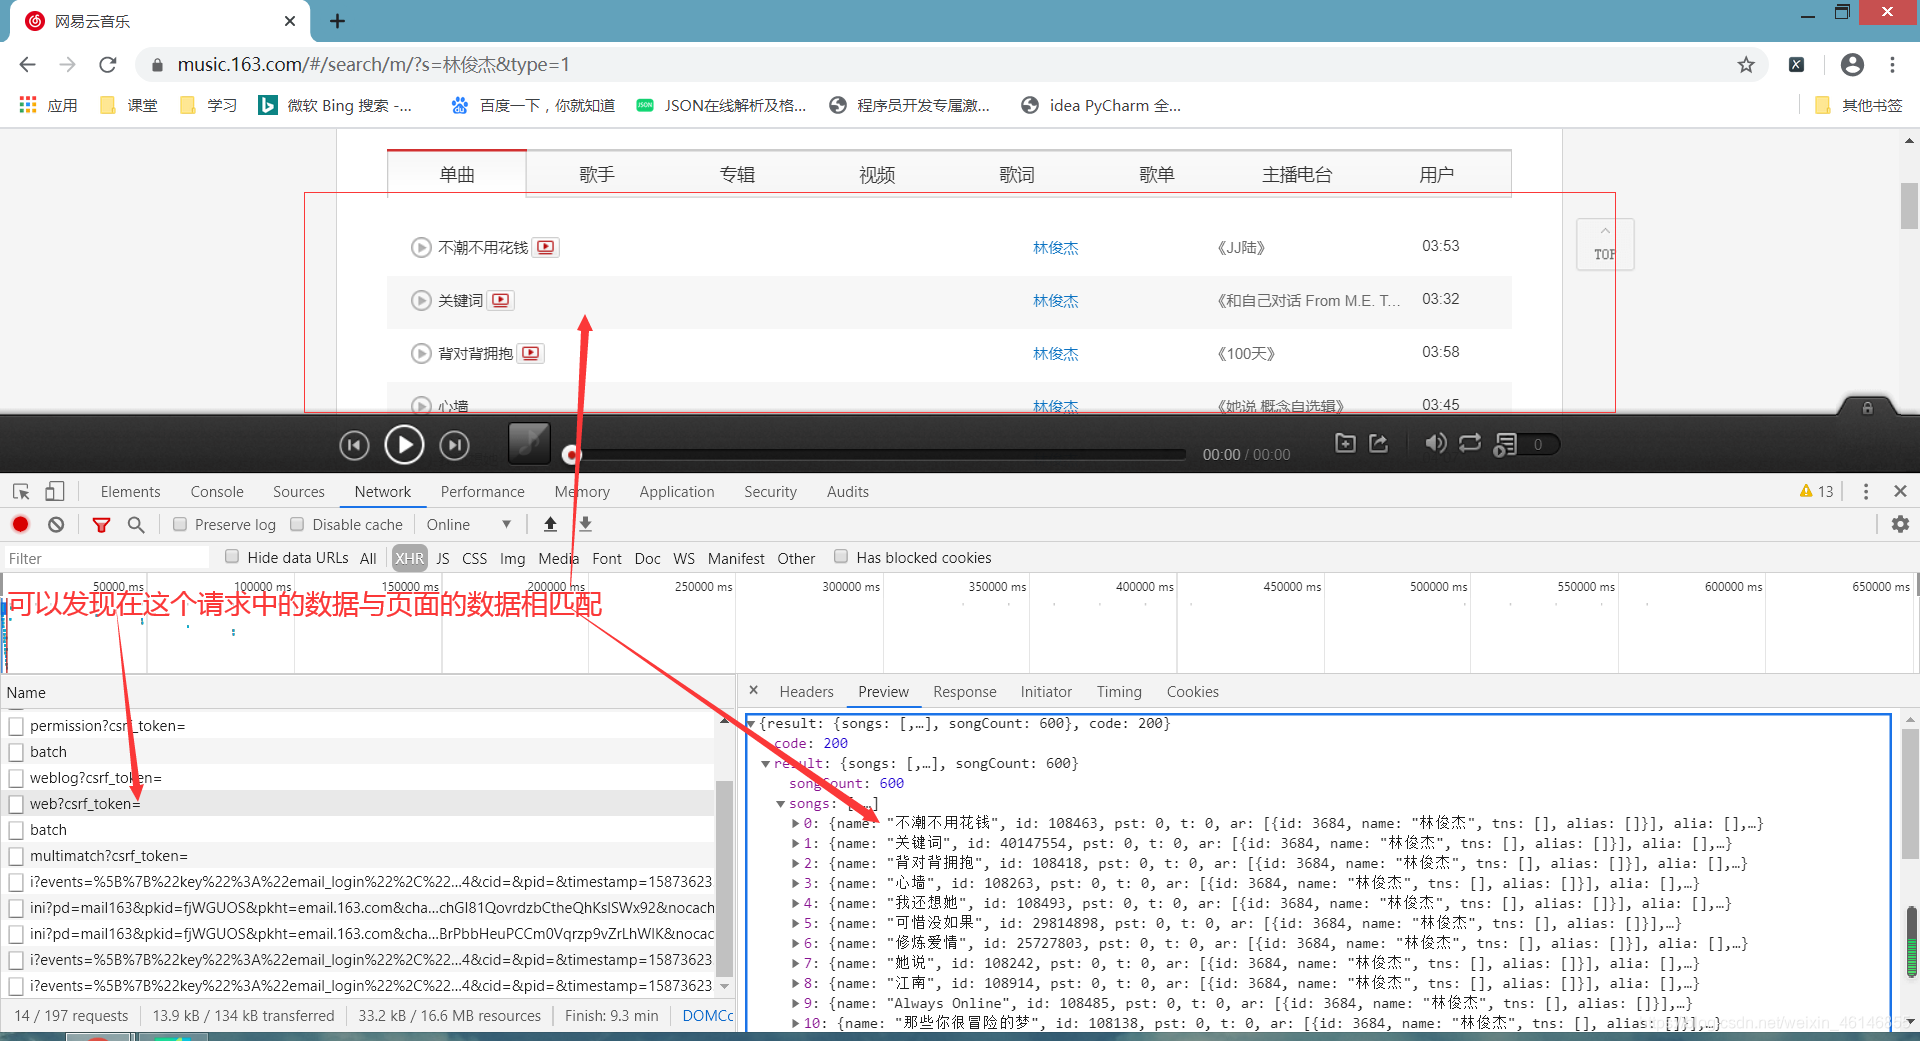Open the MV icon next to 关键词
The height and width of the screenshot is (1041, 1920).
501,300
